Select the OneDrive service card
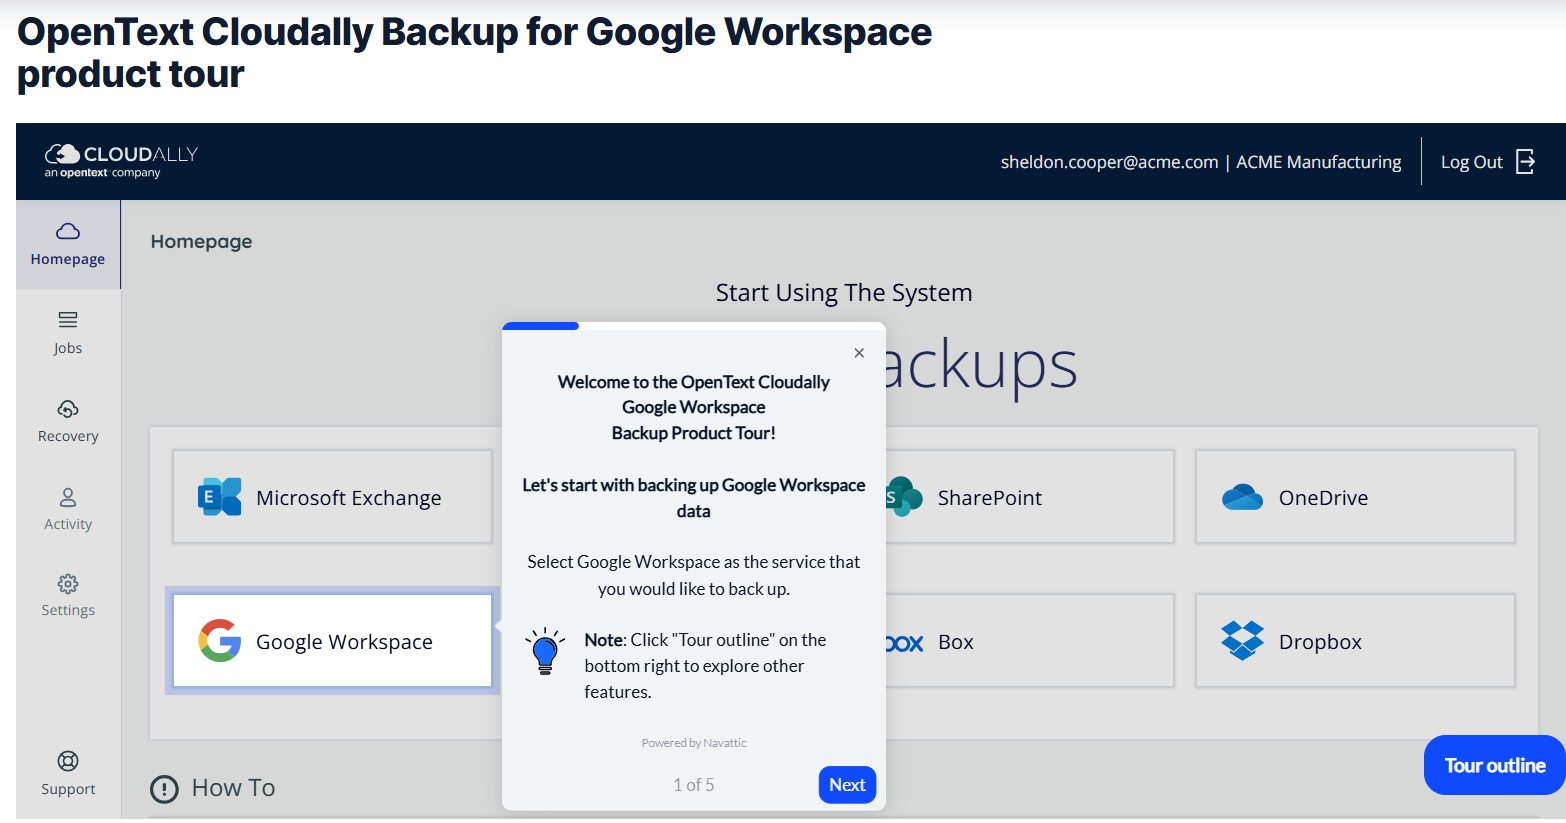Screen dimensions: 1566x823 point(1355,497)
